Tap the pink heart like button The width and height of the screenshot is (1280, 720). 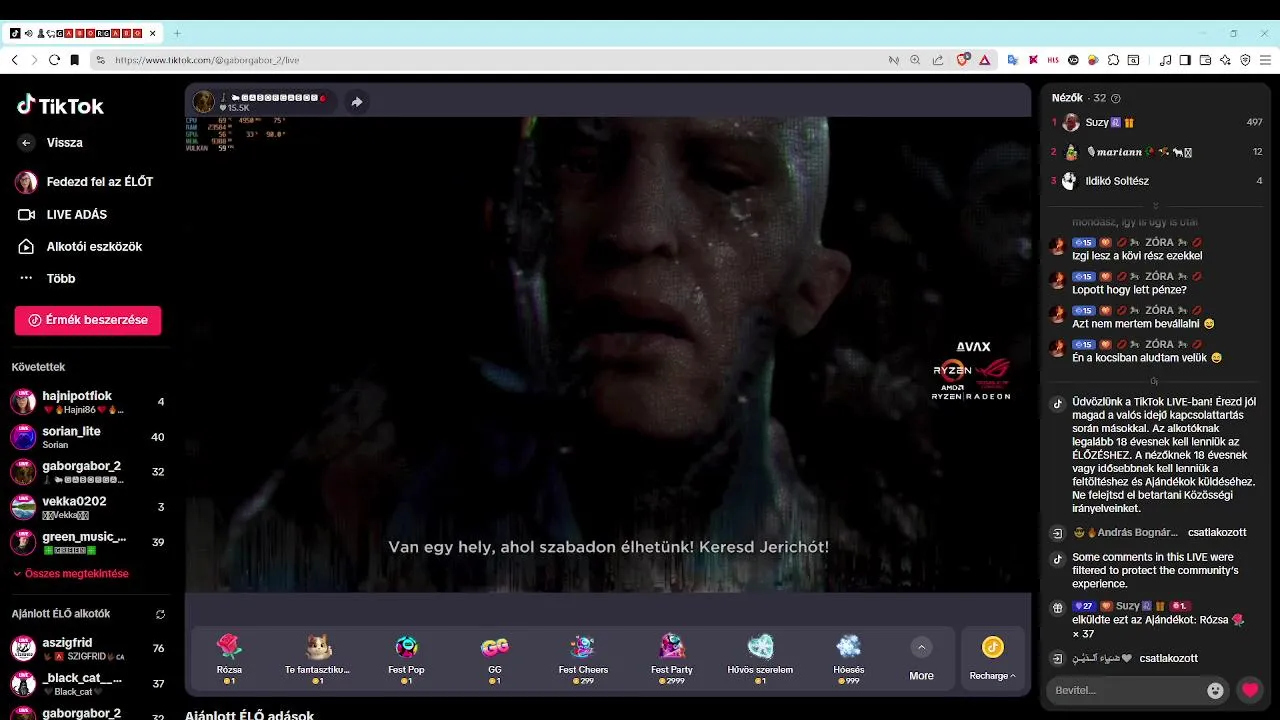pyautogui.click(x=1250, y=690)
